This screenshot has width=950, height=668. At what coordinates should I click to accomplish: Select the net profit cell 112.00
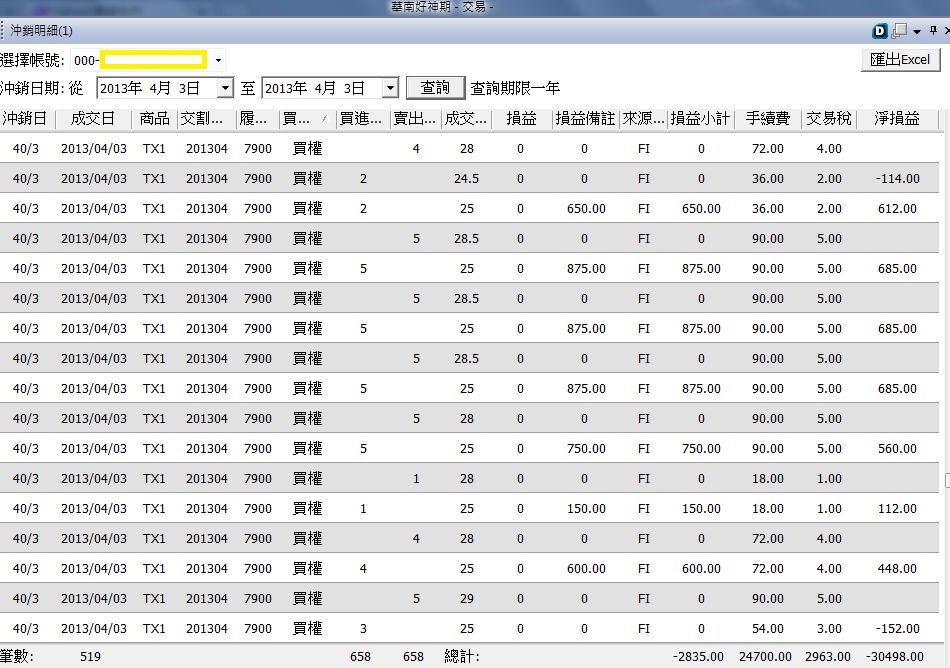897,509
